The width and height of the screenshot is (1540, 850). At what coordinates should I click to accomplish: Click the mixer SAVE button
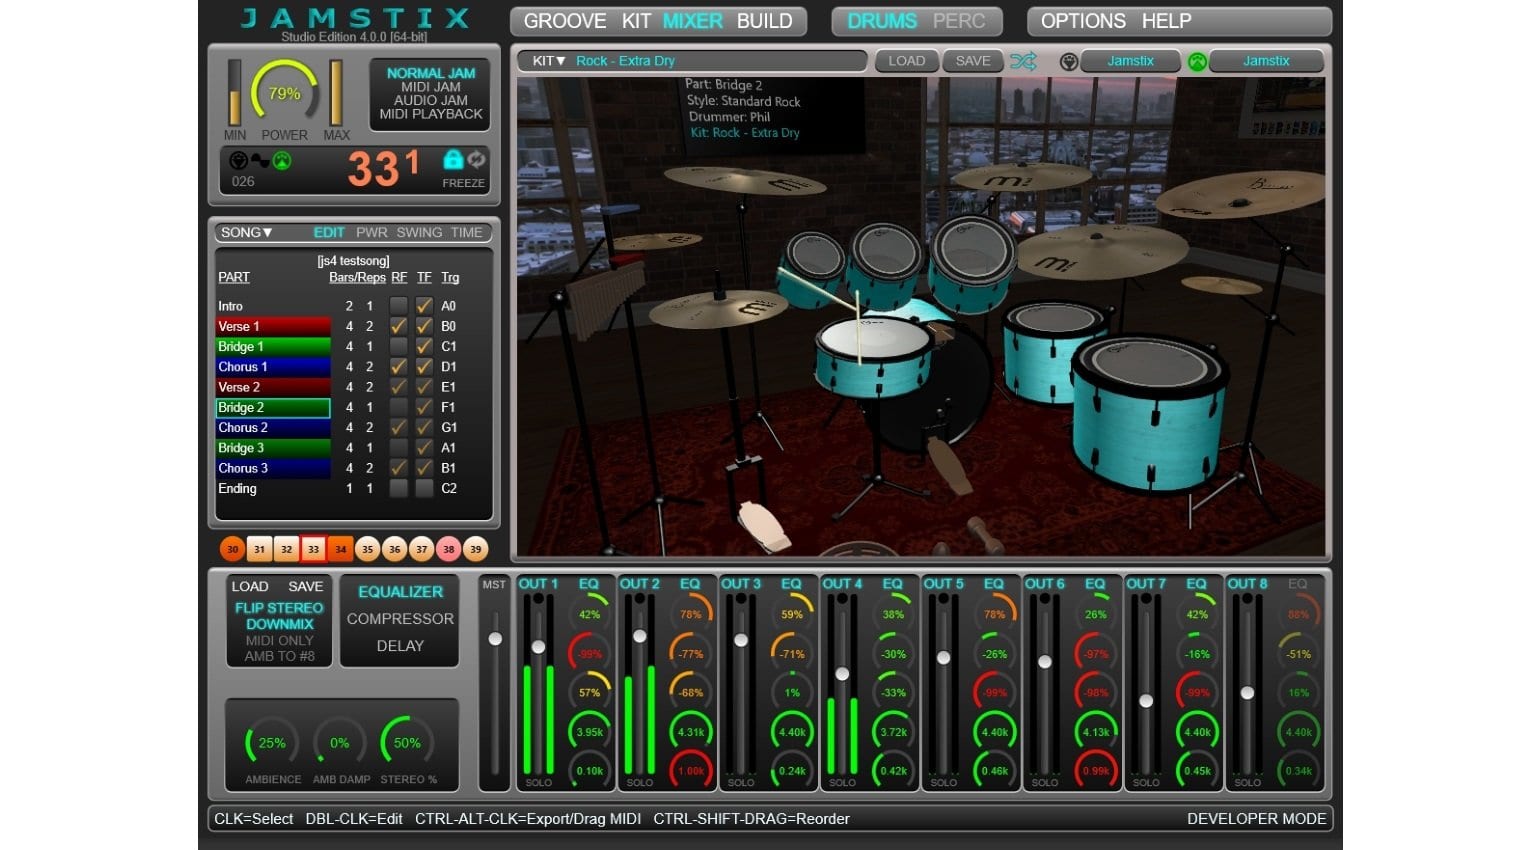305,587
